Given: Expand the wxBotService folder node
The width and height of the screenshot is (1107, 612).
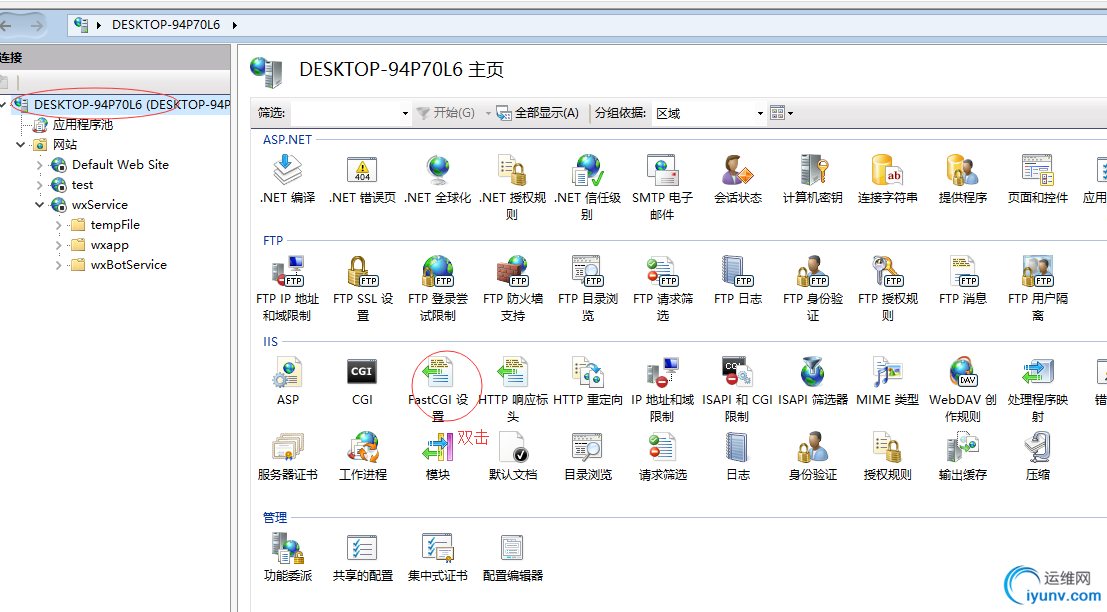Looking at the screenshot, I should [59, 265].
